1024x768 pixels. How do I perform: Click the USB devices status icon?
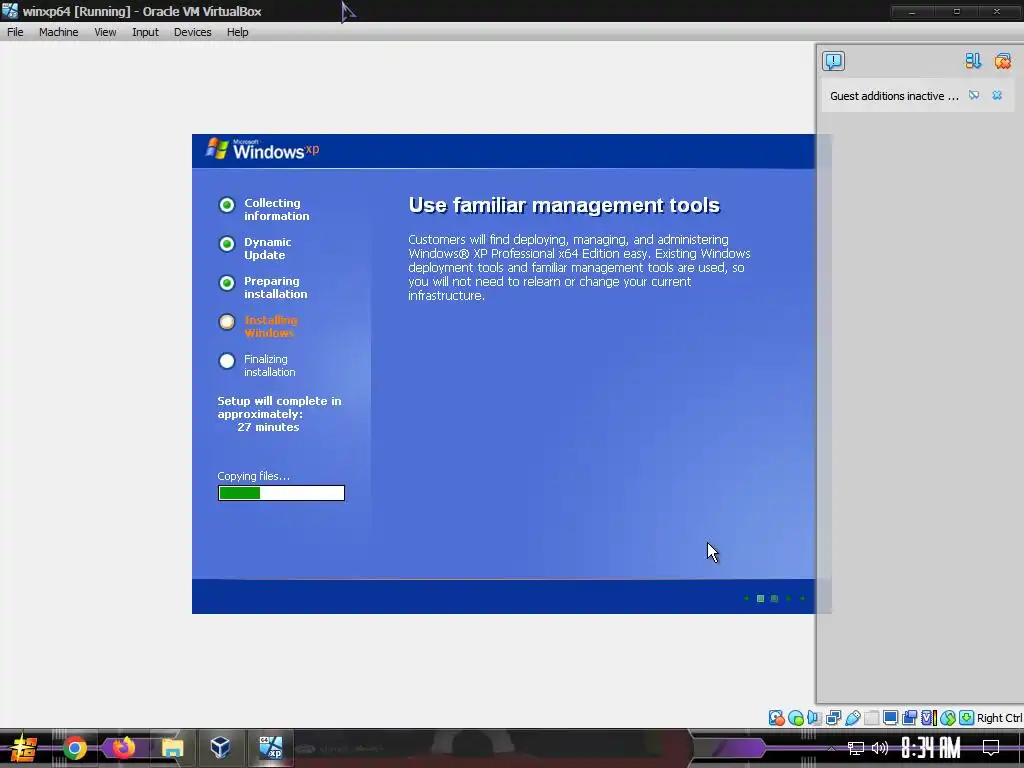tap(852, 718)
